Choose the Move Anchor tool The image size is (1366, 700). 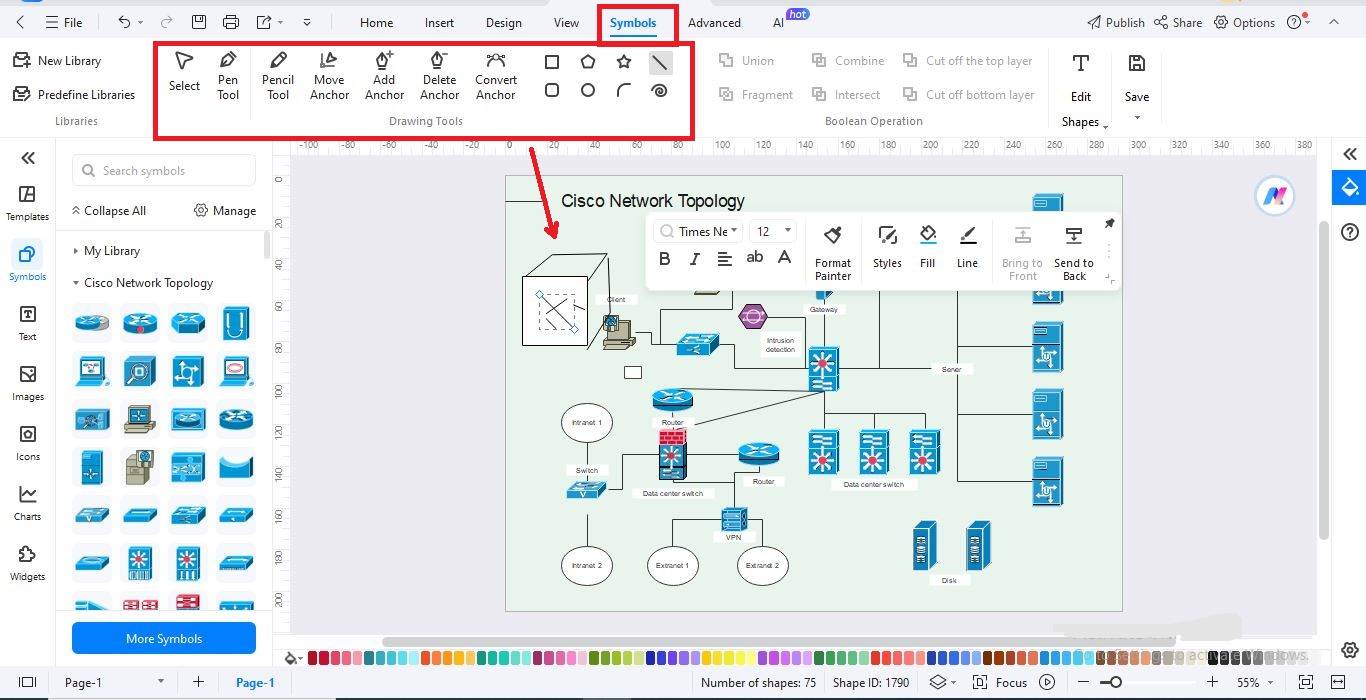point(329,76)
